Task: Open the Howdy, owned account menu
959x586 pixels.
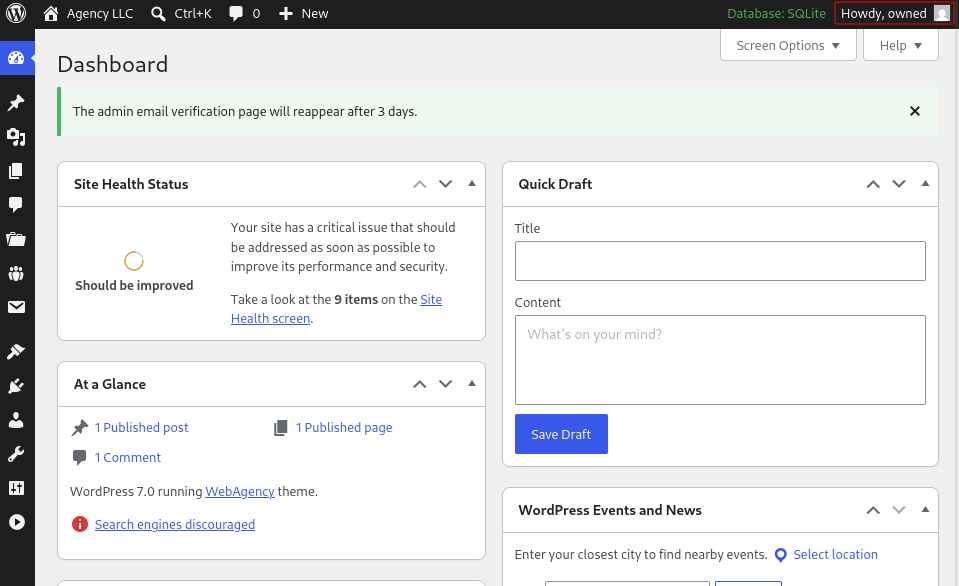Action: (894, 13)
